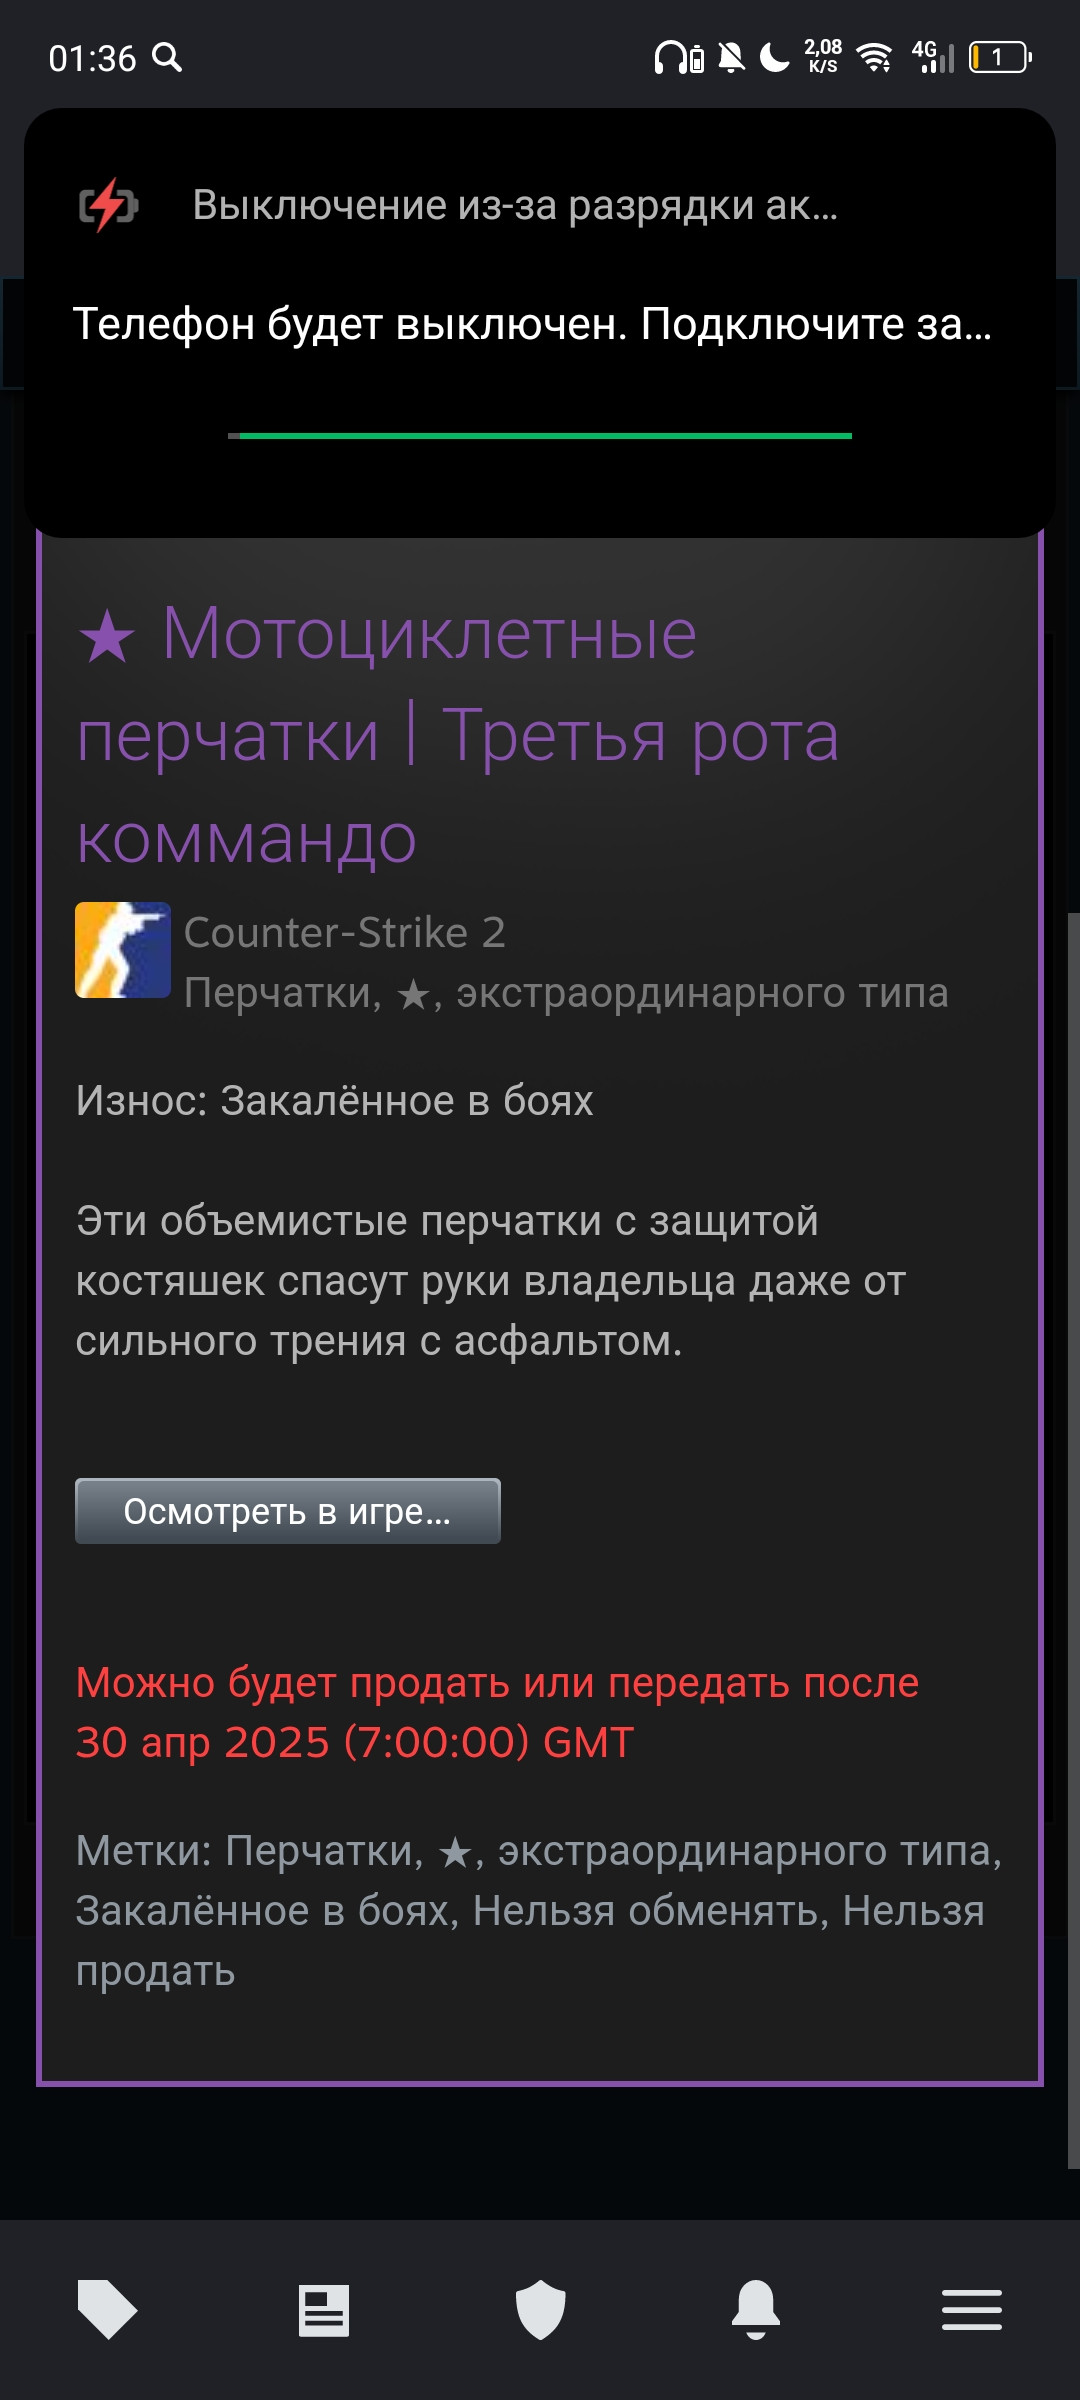Tap the muted notifications bell in status bar
This screenshot has width=1080, height=2400.
732,58
